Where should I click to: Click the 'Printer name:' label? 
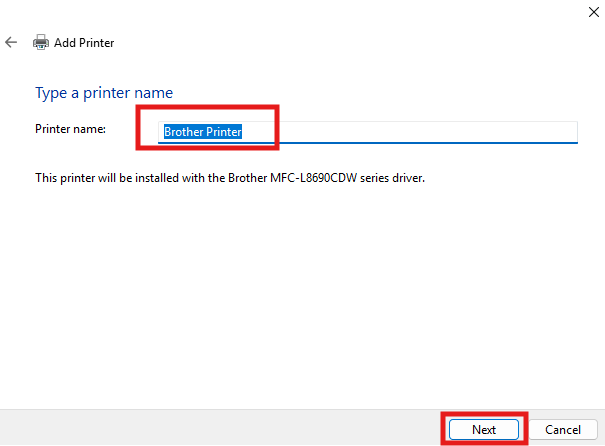[70, 129]
